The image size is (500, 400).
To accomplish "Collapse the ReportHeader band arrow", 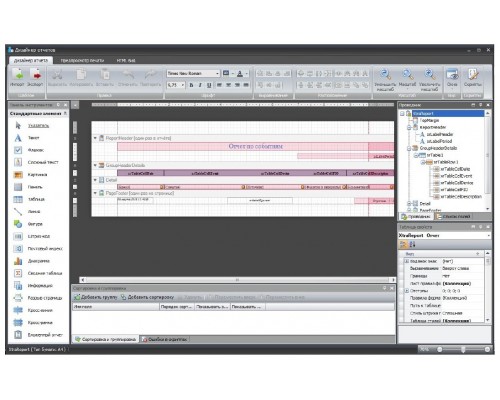I will (95, 138).
